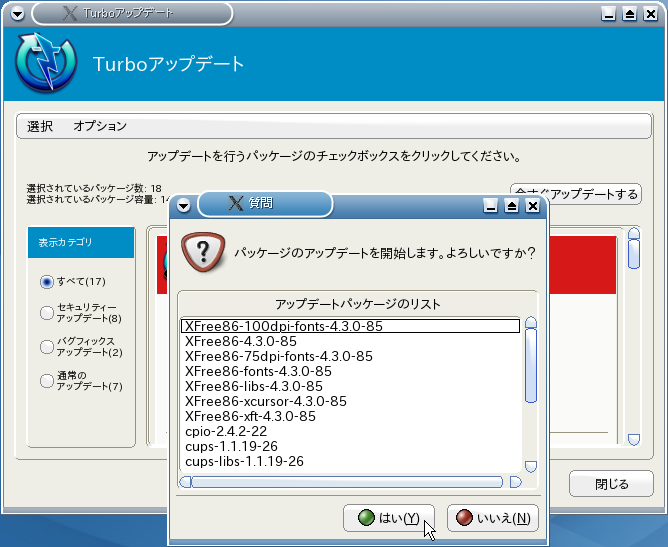
Task: Click the horizontal scrollbar left arrow
Action: coord(185,482)
